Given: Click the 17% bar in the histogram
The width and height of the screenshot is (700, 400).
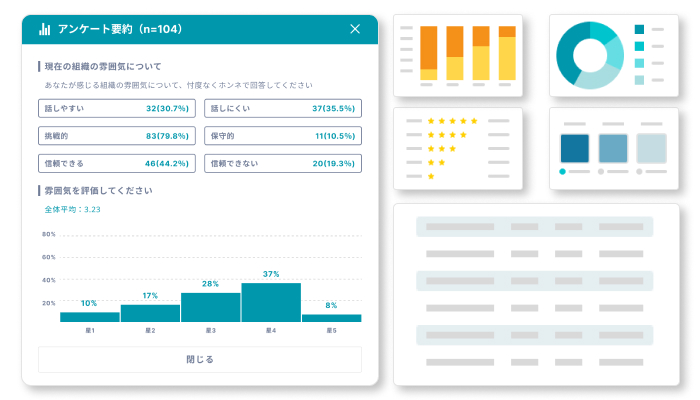Looking at the screenshot, I should pyautogui.click(x=150, y=313).
